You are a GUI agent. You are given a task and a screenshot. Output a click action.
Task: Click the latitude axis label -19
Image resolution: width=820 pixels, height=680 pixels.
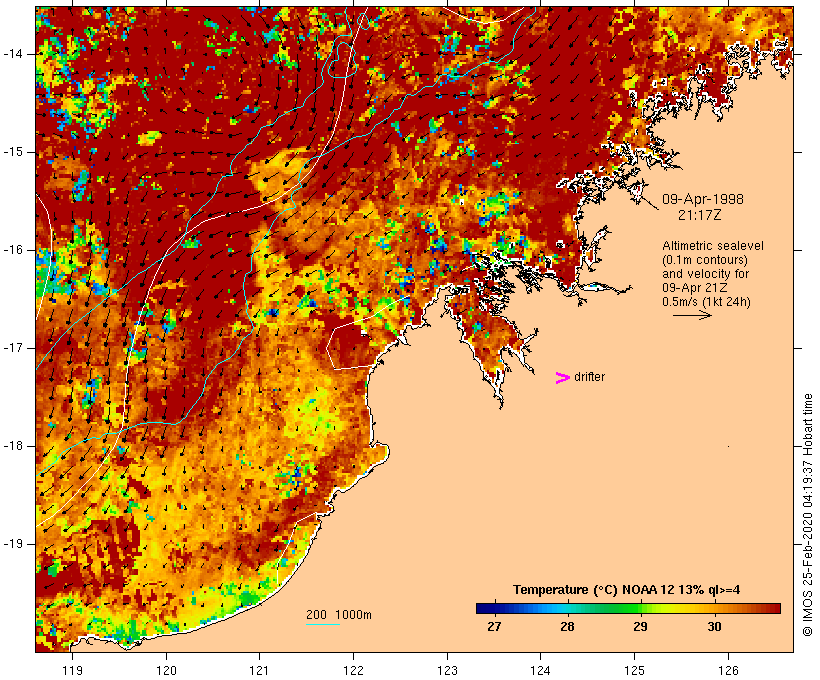click(x=13, y=544)
